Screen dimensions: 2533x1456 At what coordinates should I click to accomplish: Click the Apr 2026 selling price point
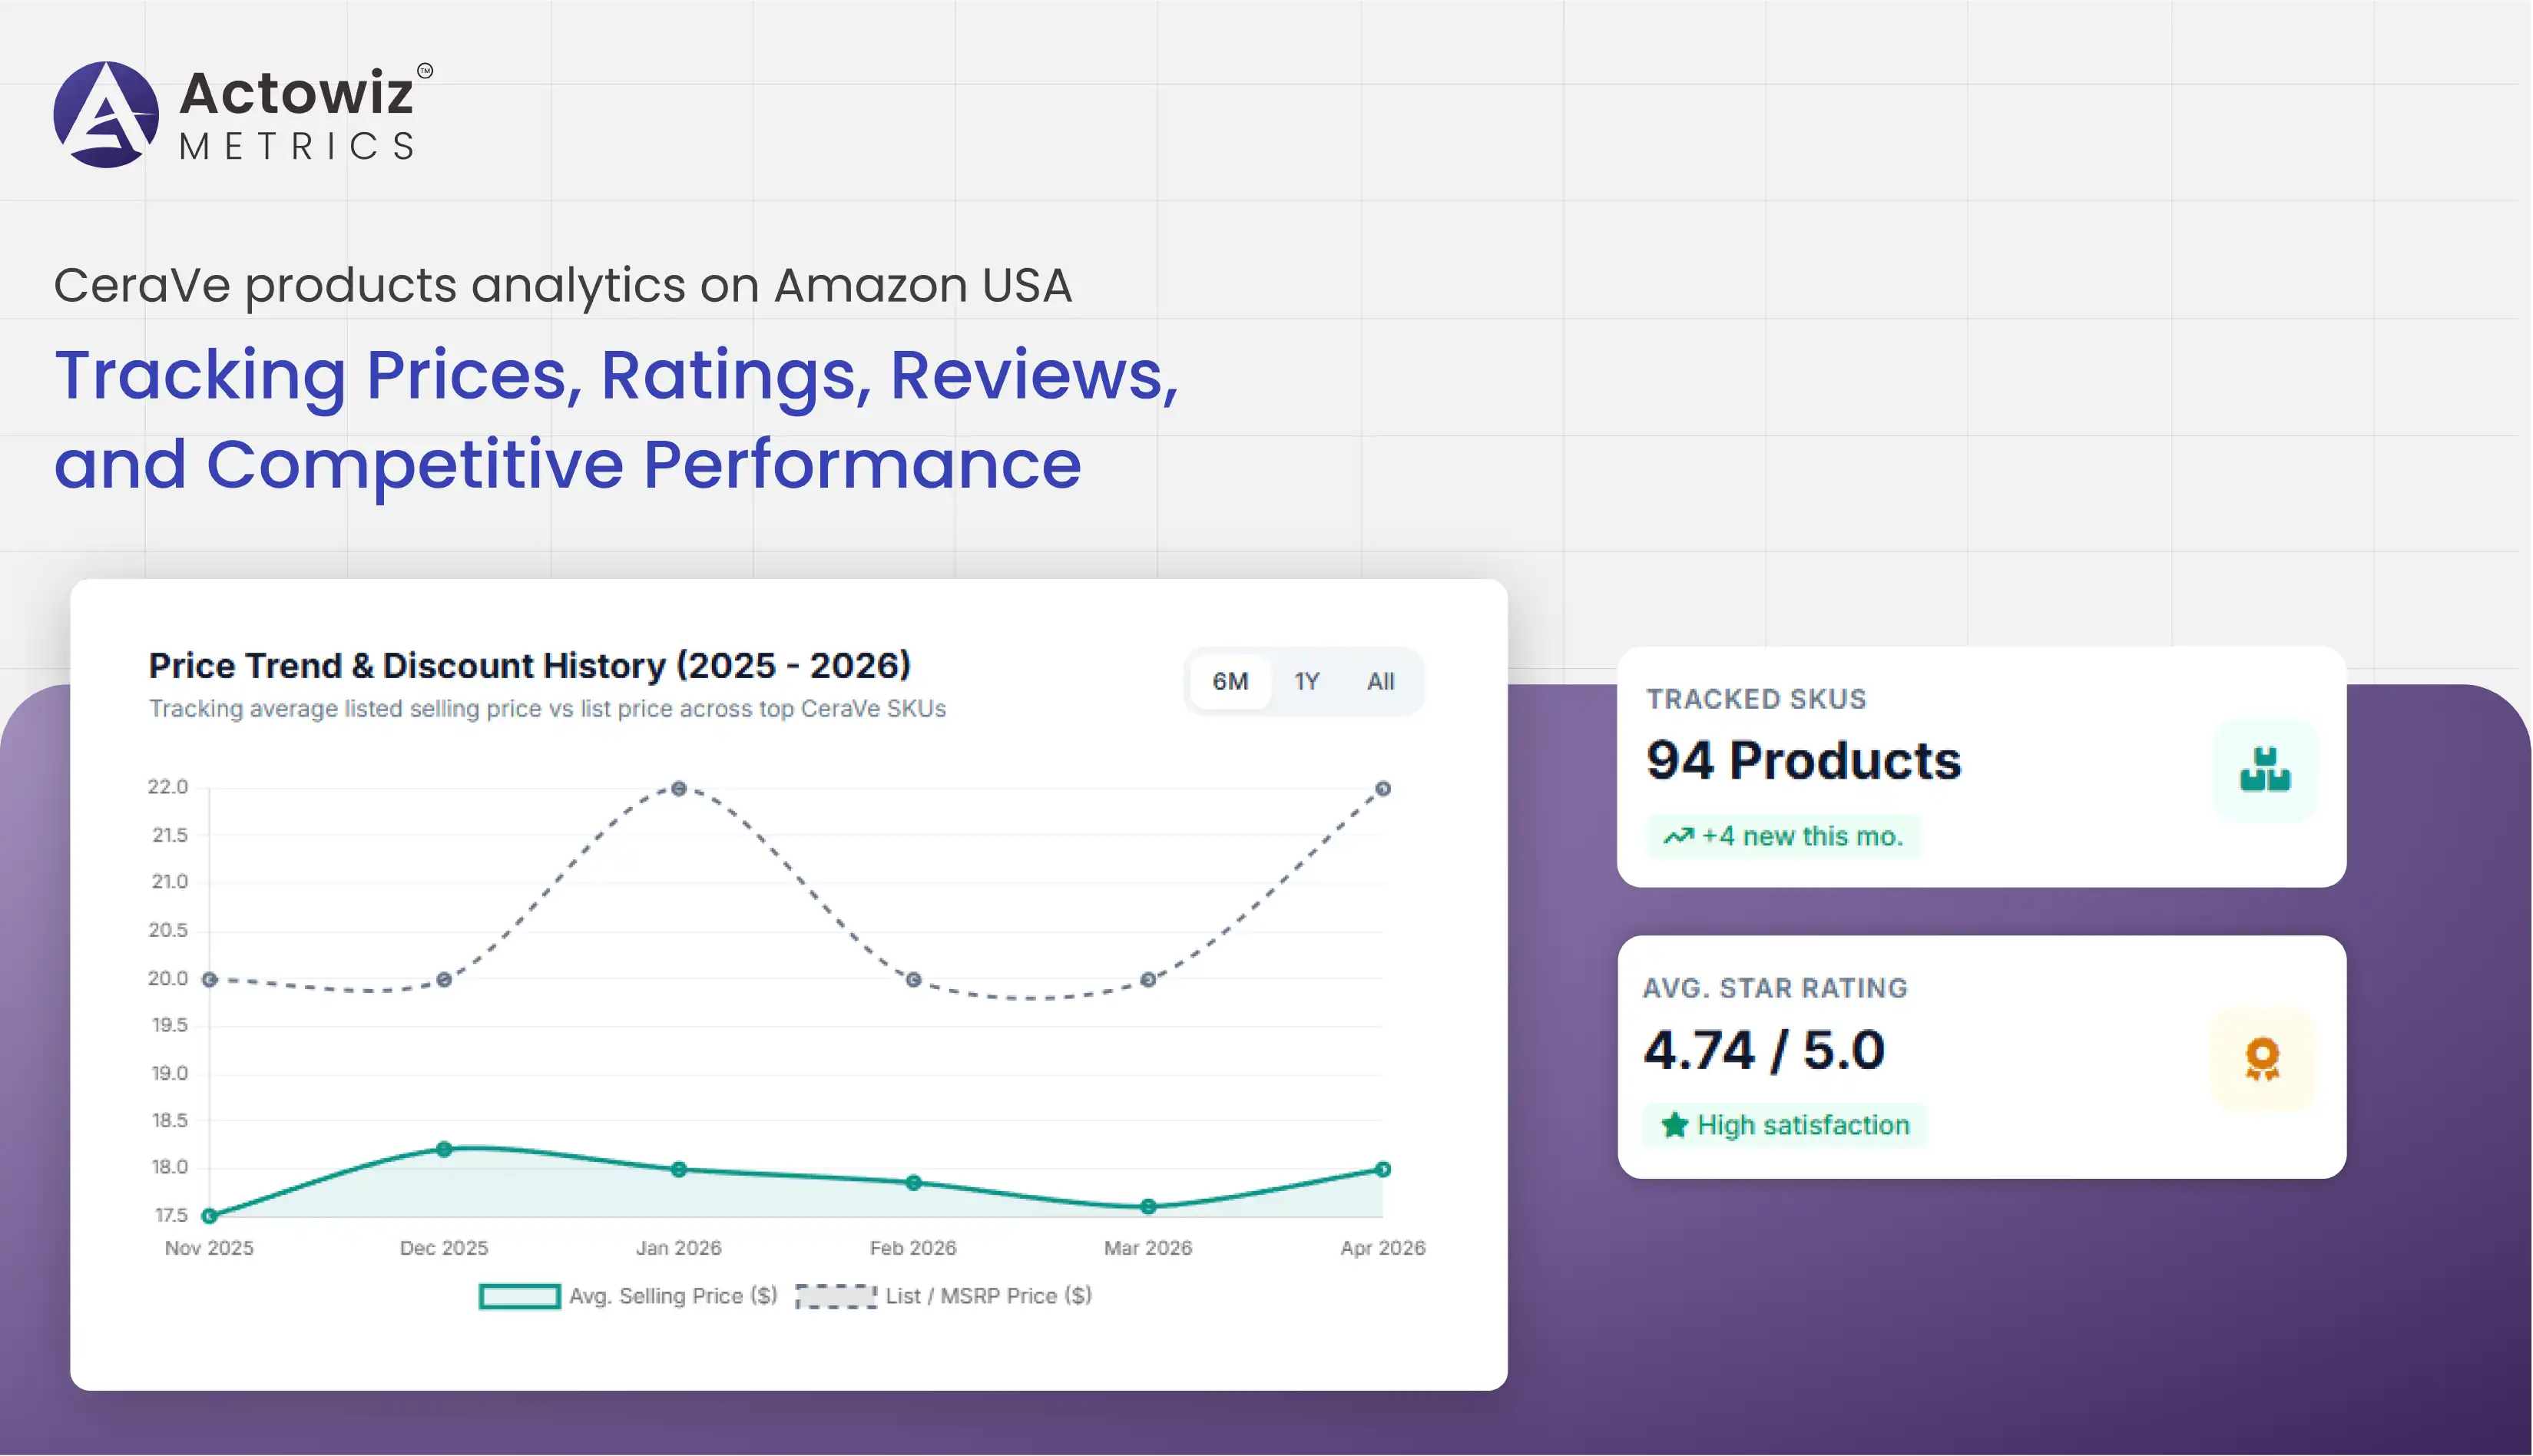tap(1383, 1169)
